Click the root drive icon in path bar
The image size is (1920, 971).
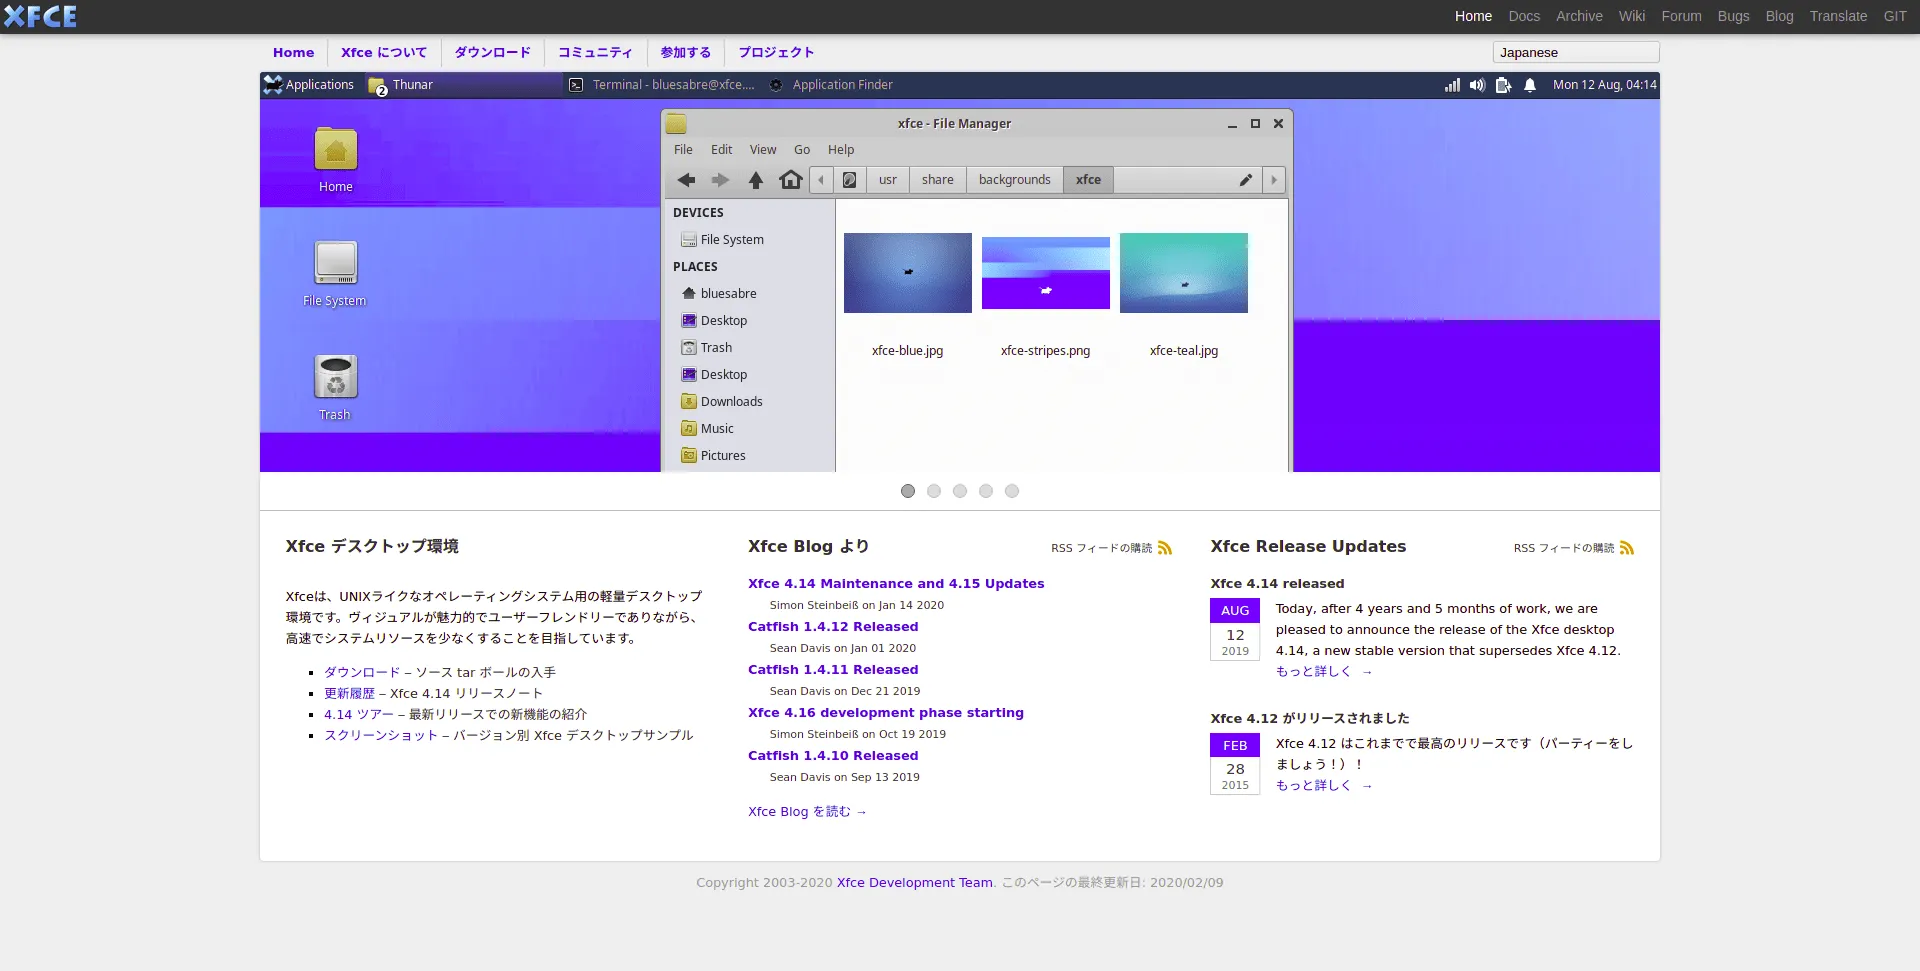coord(849,180)
